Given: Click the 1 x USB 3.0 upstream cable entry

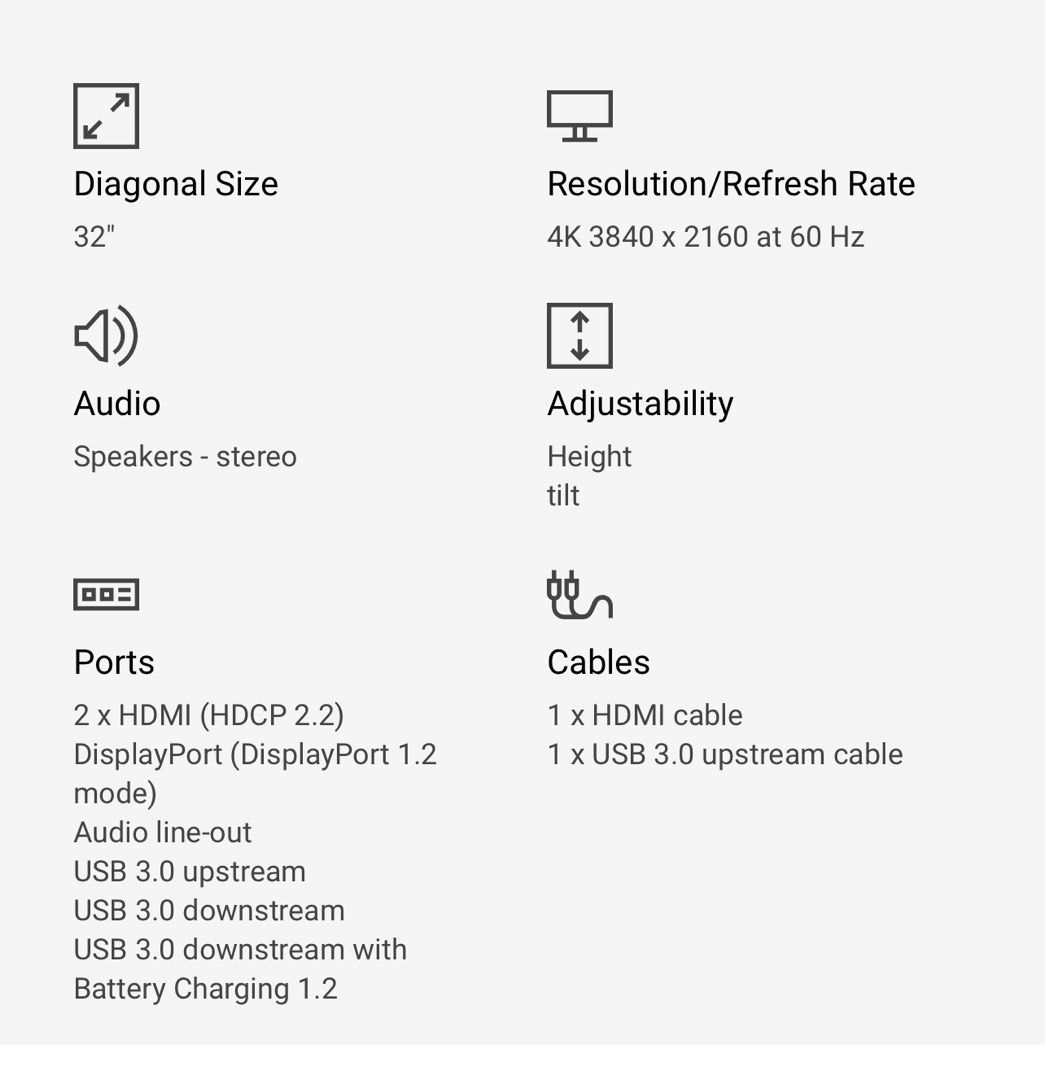Looking at the screenshot, I should [x=725, y=755].
